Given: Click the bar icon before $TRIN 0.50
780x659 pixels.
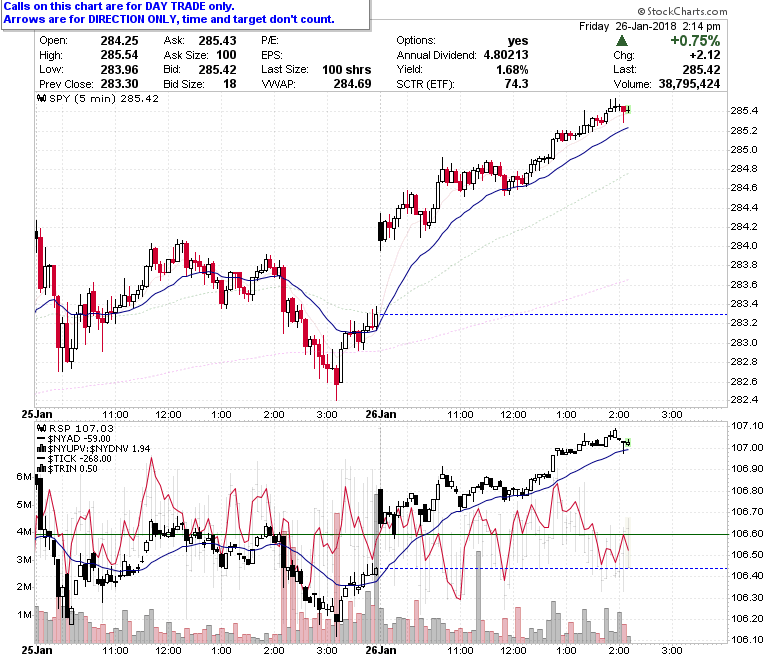Looking at the screenshot, I should (42, 469).
